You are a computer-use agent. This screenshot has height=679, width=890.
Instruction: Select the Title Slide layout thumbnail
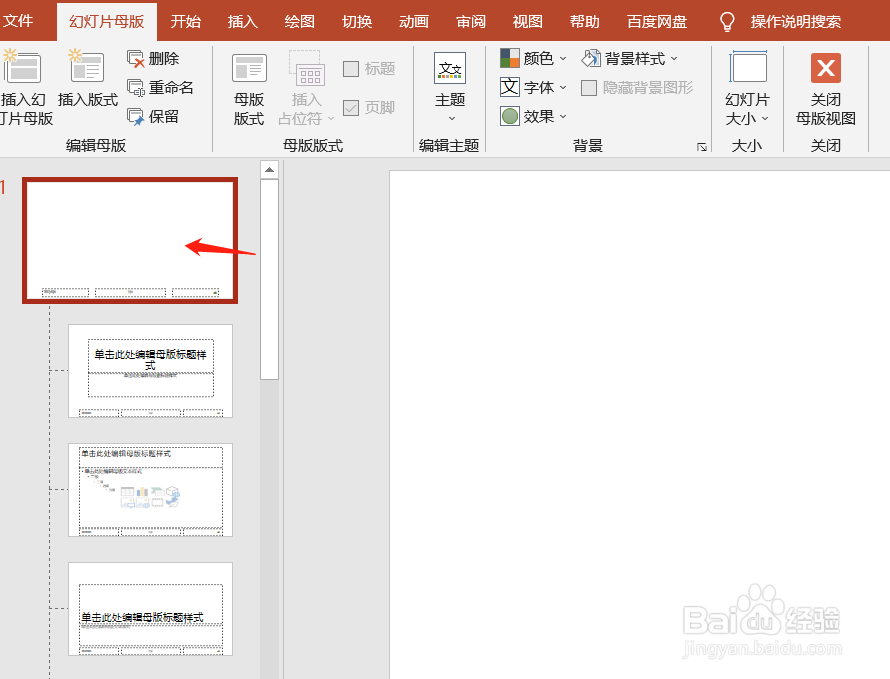pyautogui.click(x=150, y=371)
